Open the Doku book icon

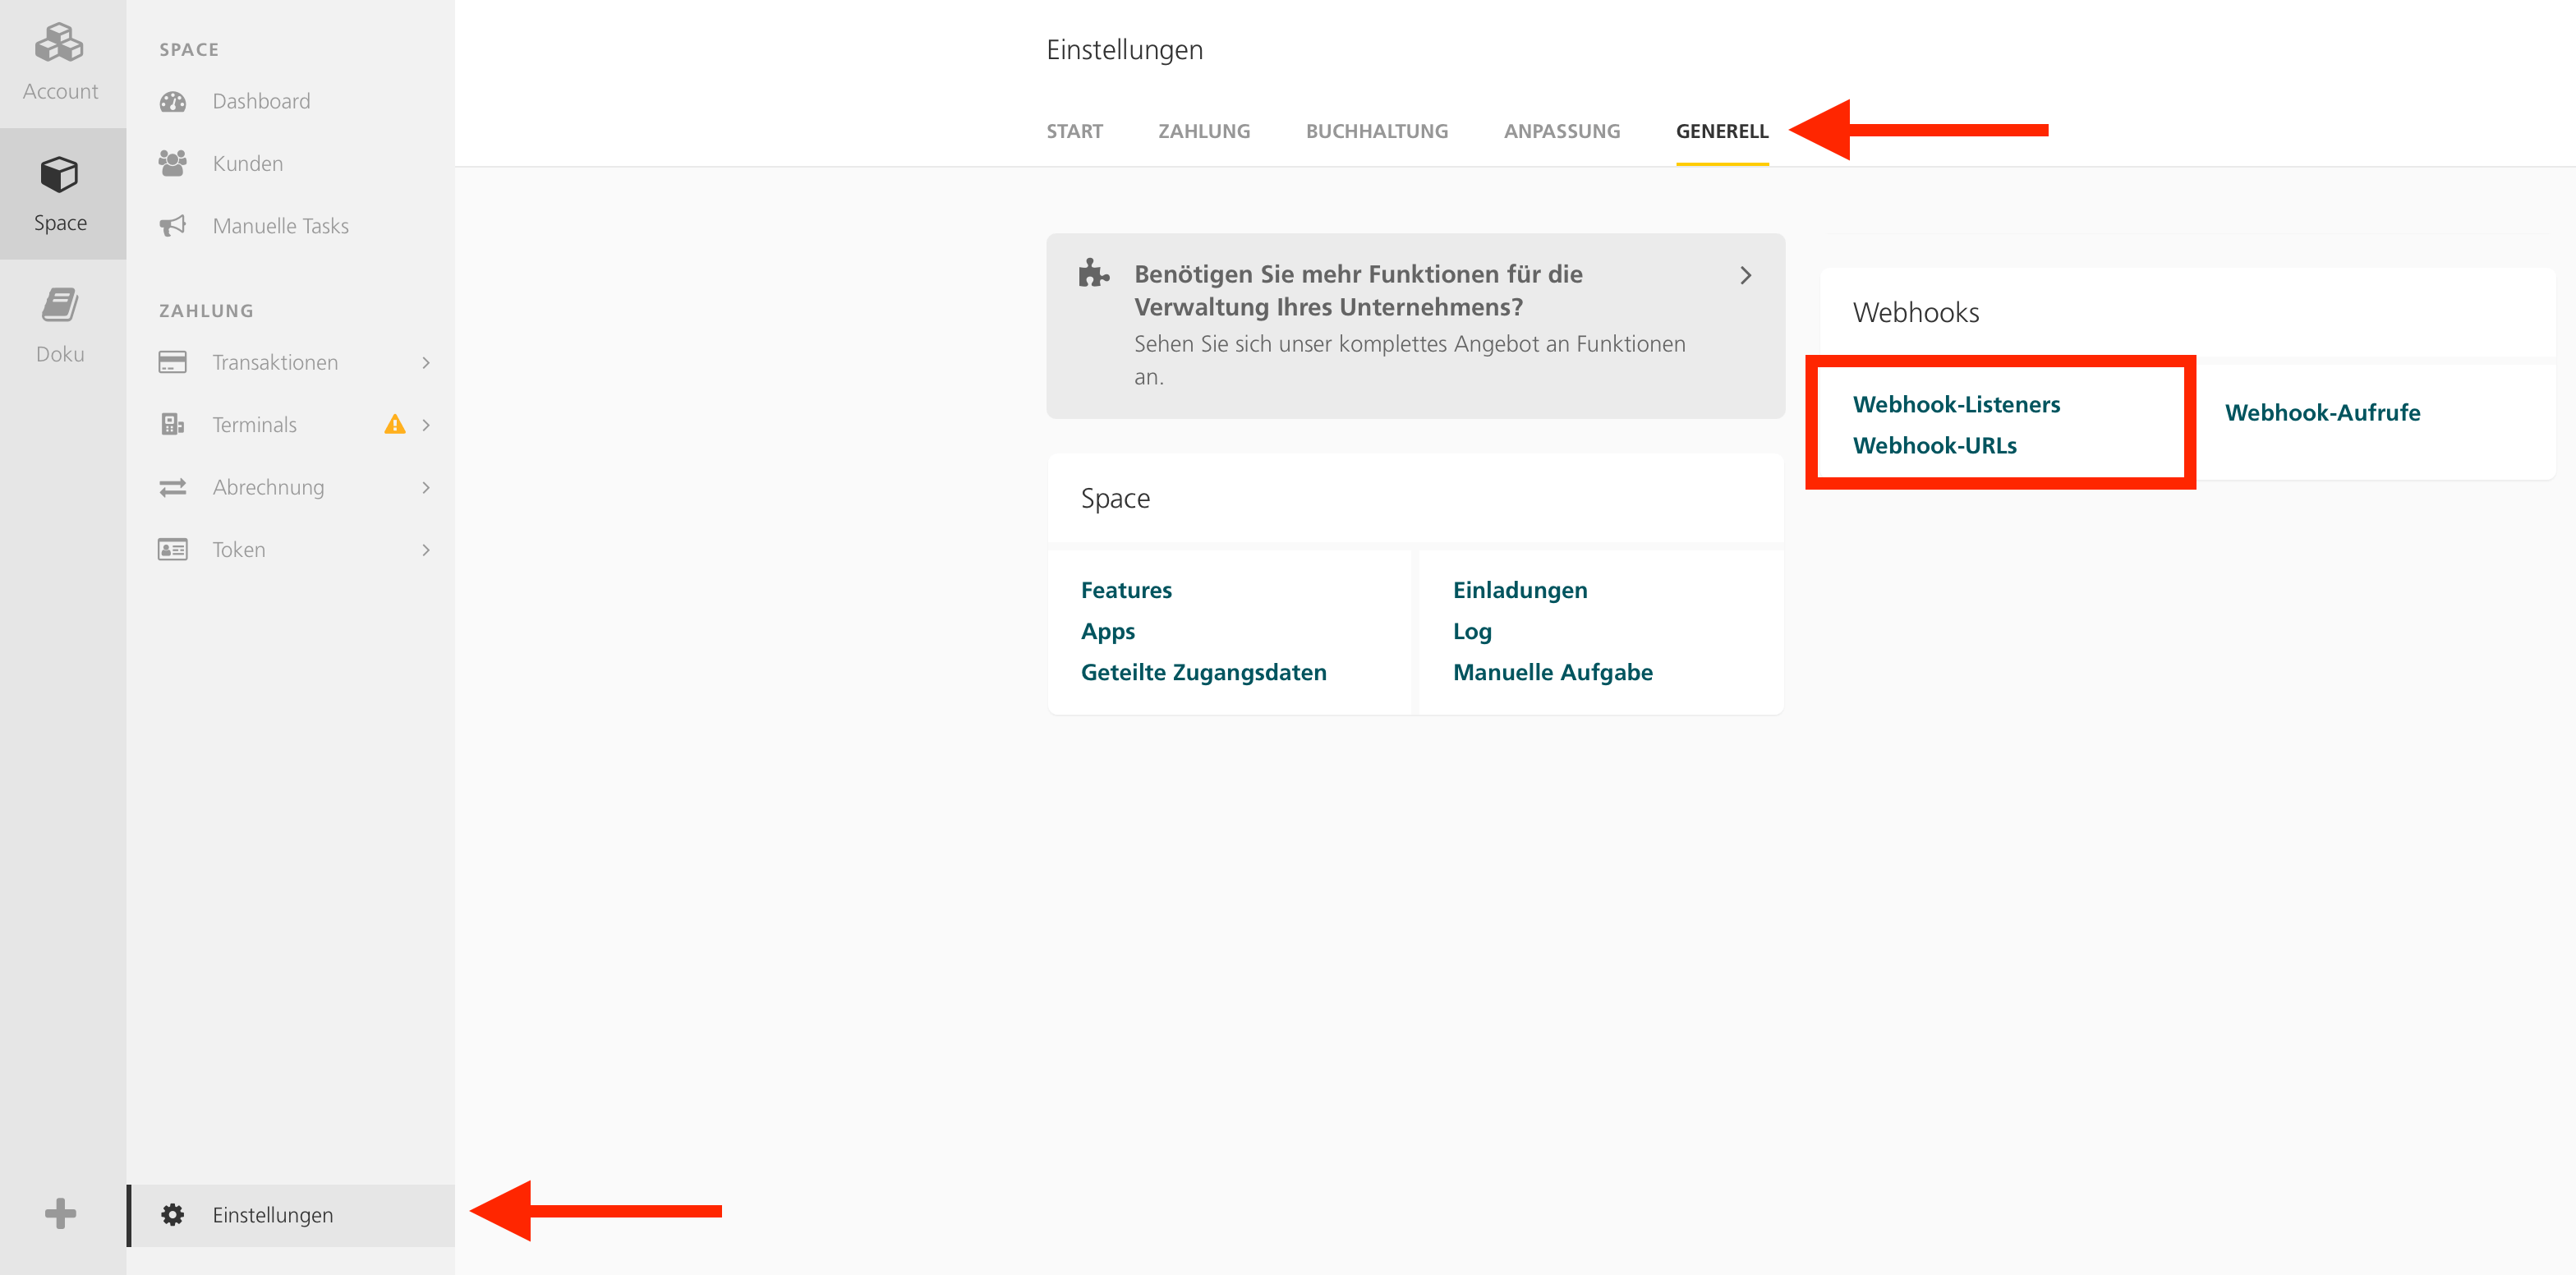tap(60, 305)
